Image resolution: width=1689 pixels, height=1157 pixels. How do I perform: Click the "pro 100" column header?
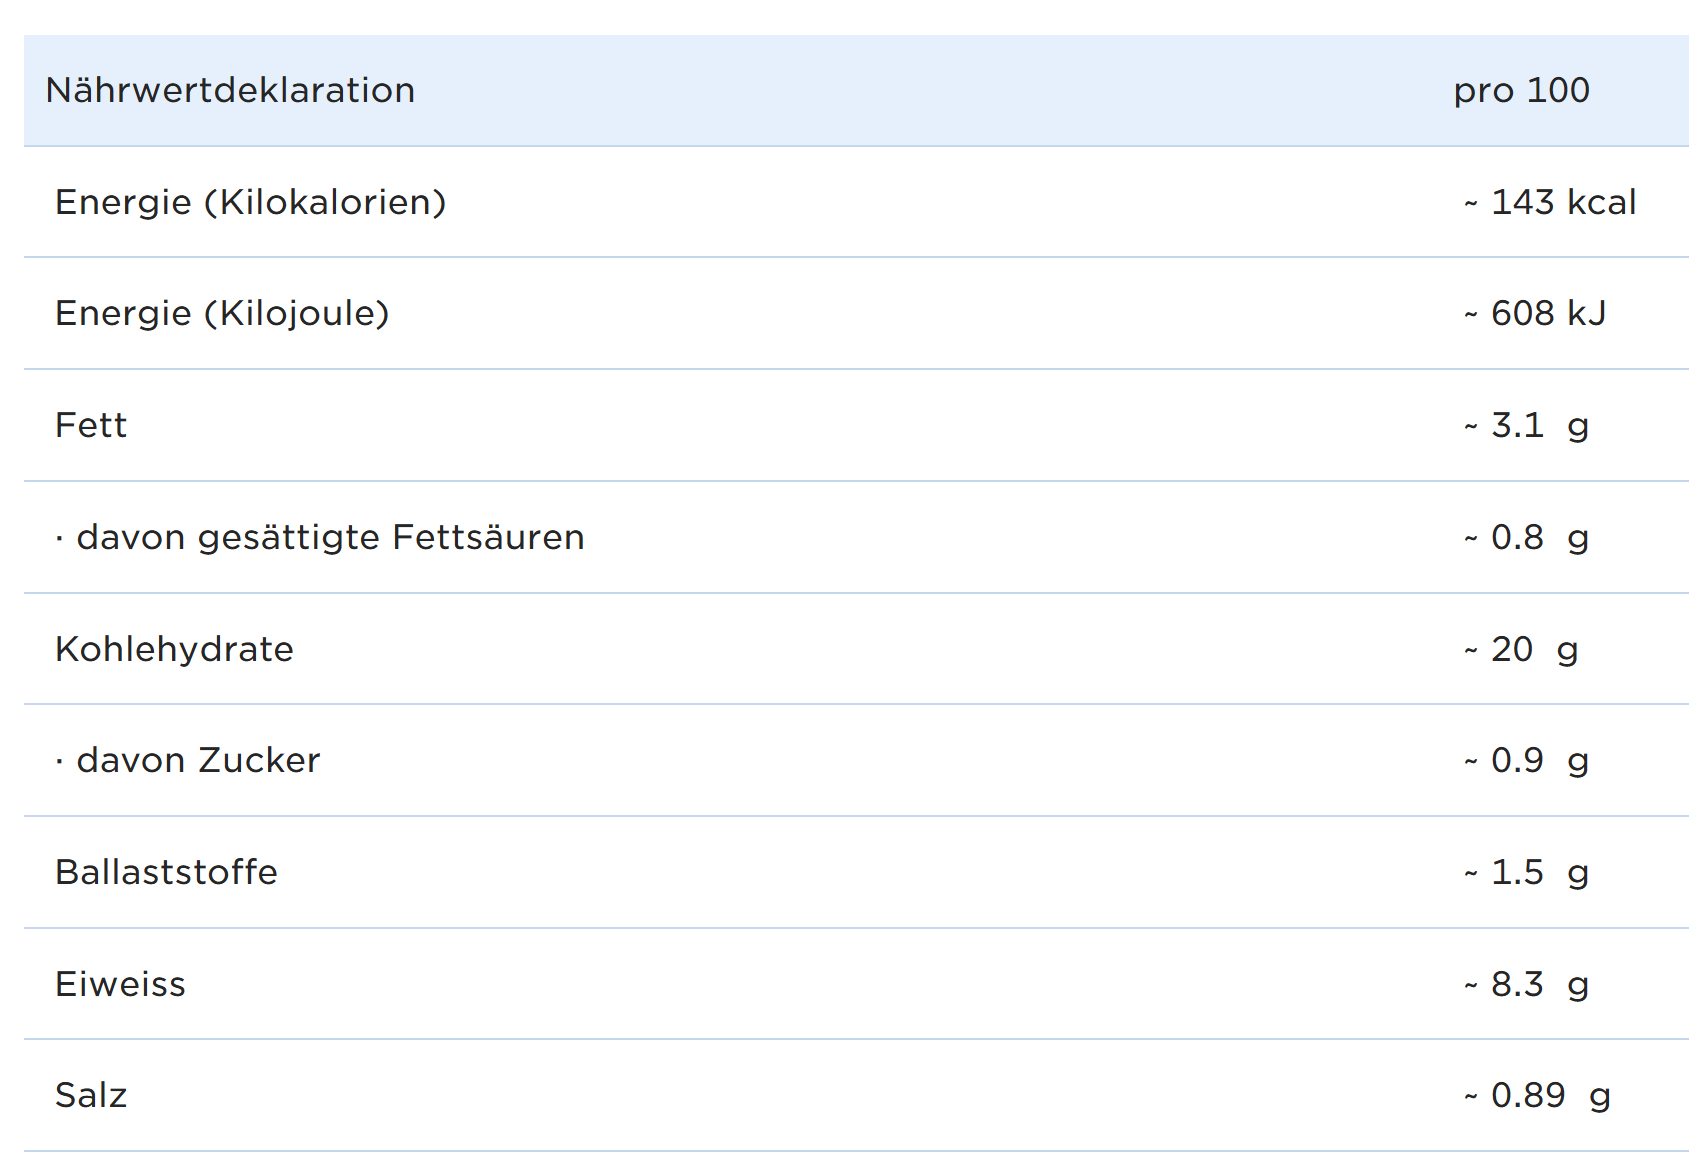tap(1521, 91)
